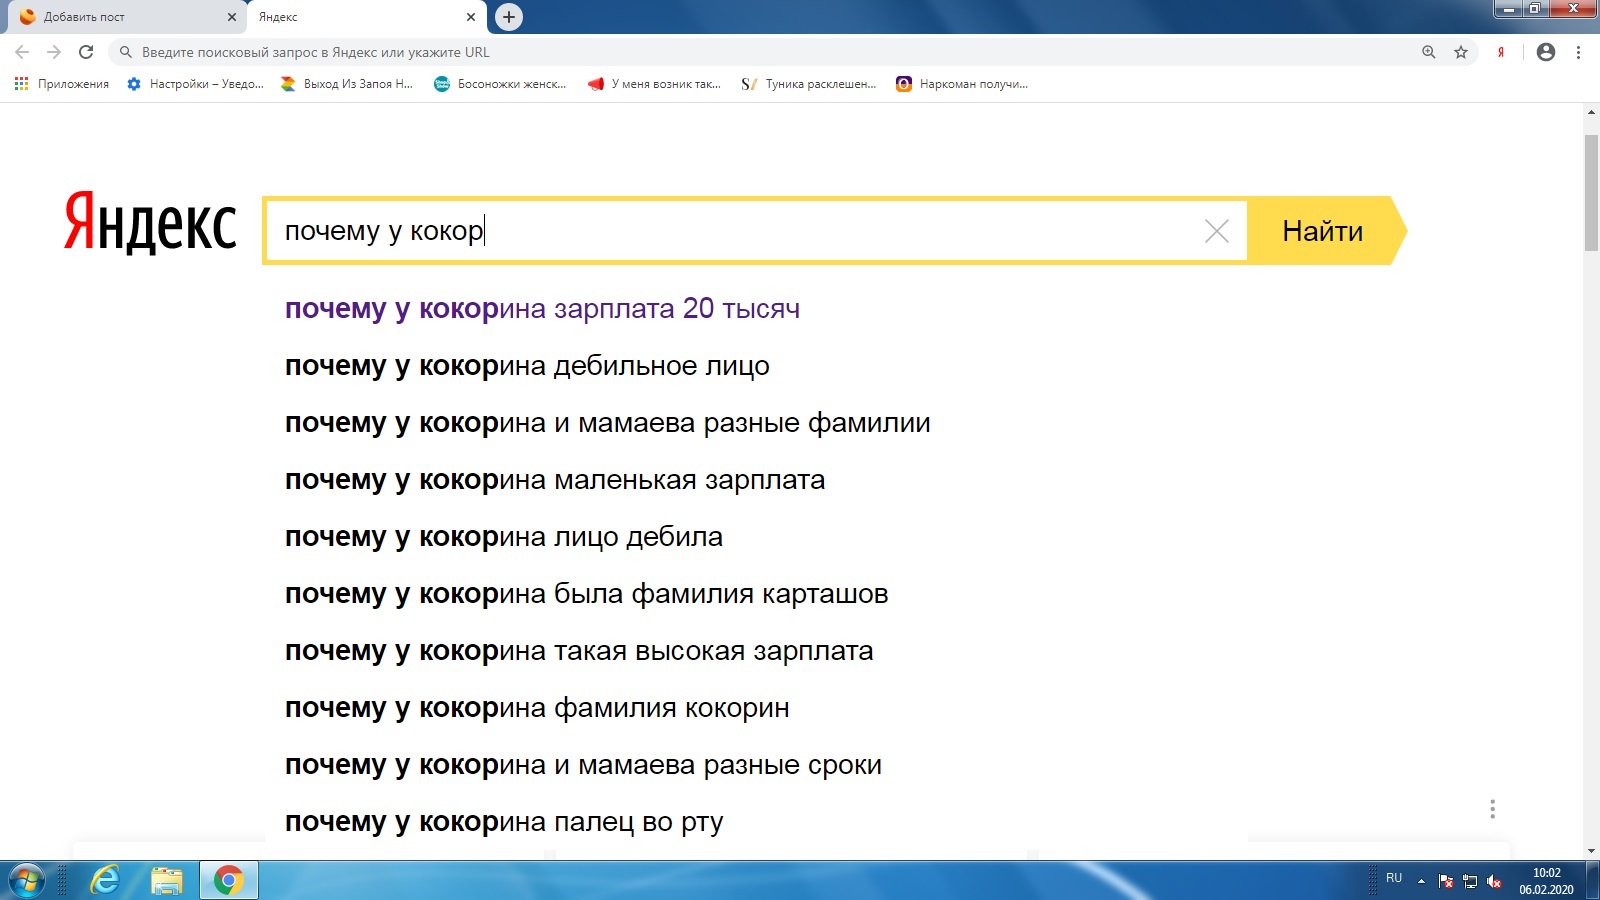Select suggestion 'кокорина маленькая зарплата'
Screen dimensions: 1600x900
[555, 480]
